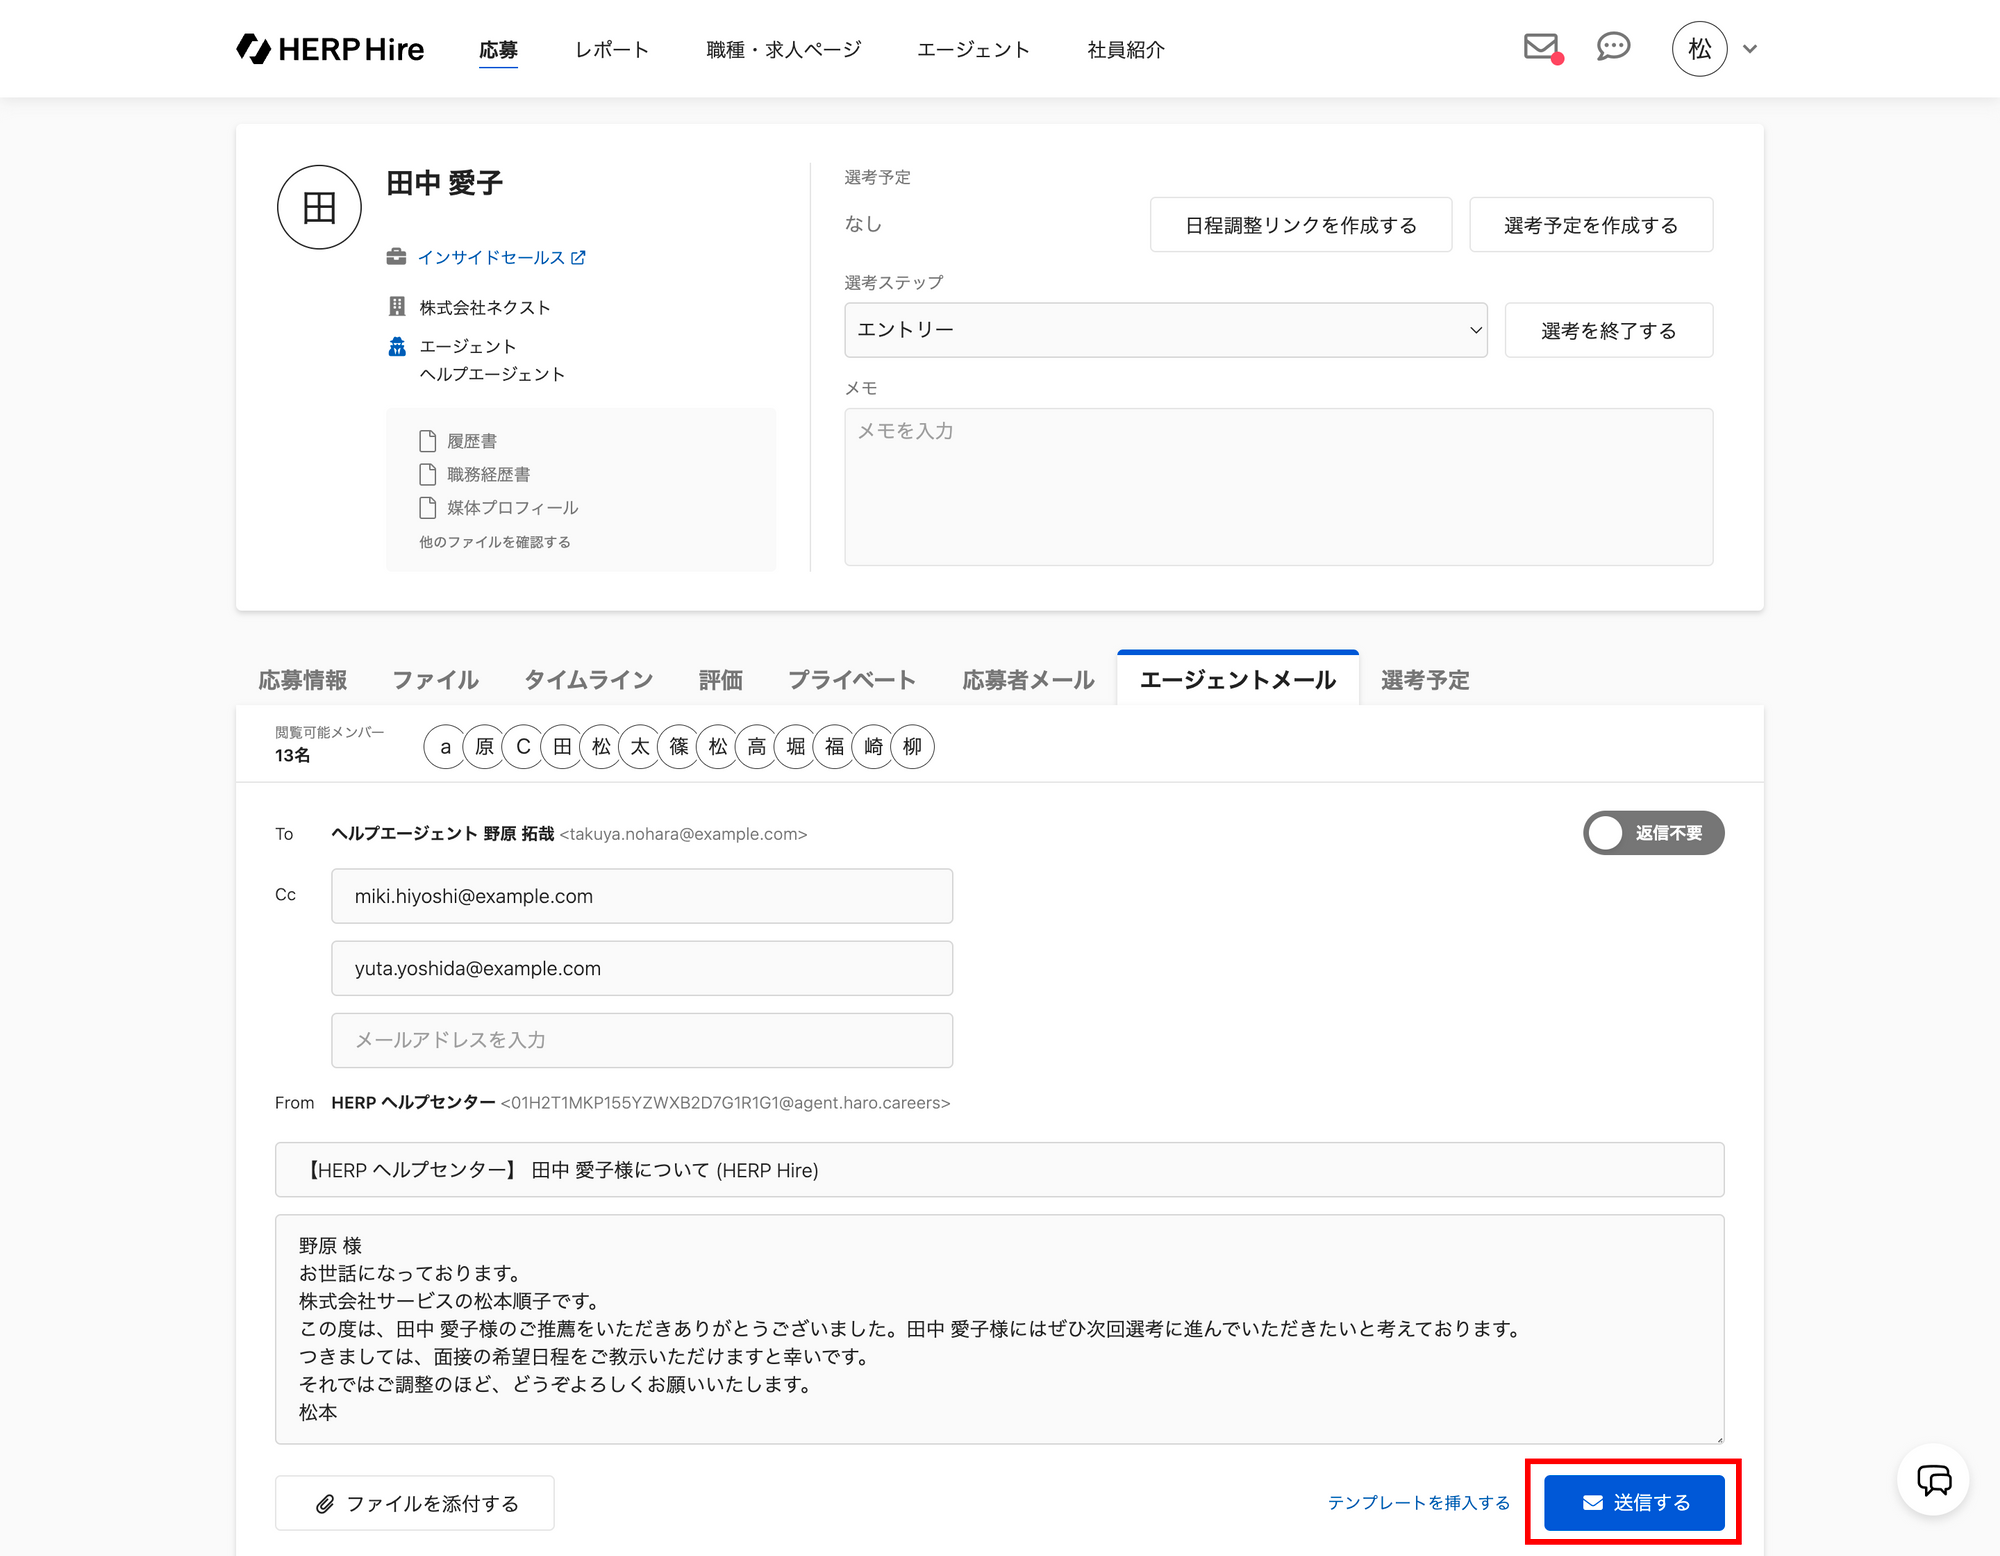2000x1556 pixels.
Task: Open the レポート menu
Action: tap(612, 50)
